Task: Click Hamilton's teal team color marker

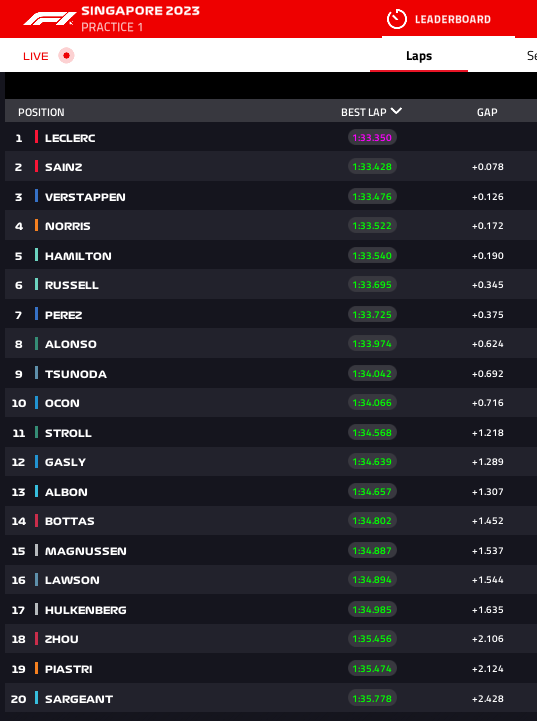Action: 36,255
